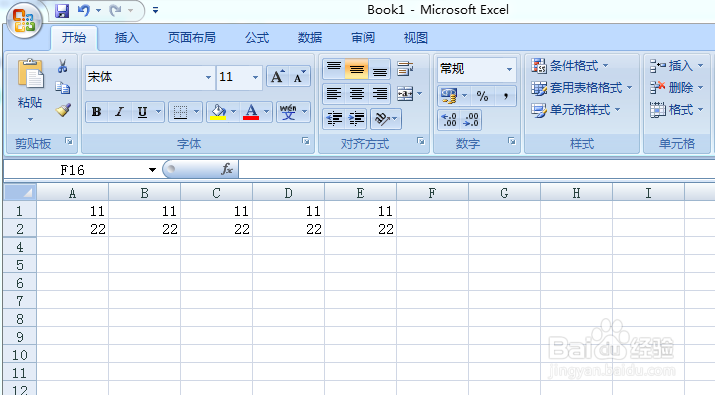Open fill color dropdown arrow

pyautogui.click(x=233, y=112)
